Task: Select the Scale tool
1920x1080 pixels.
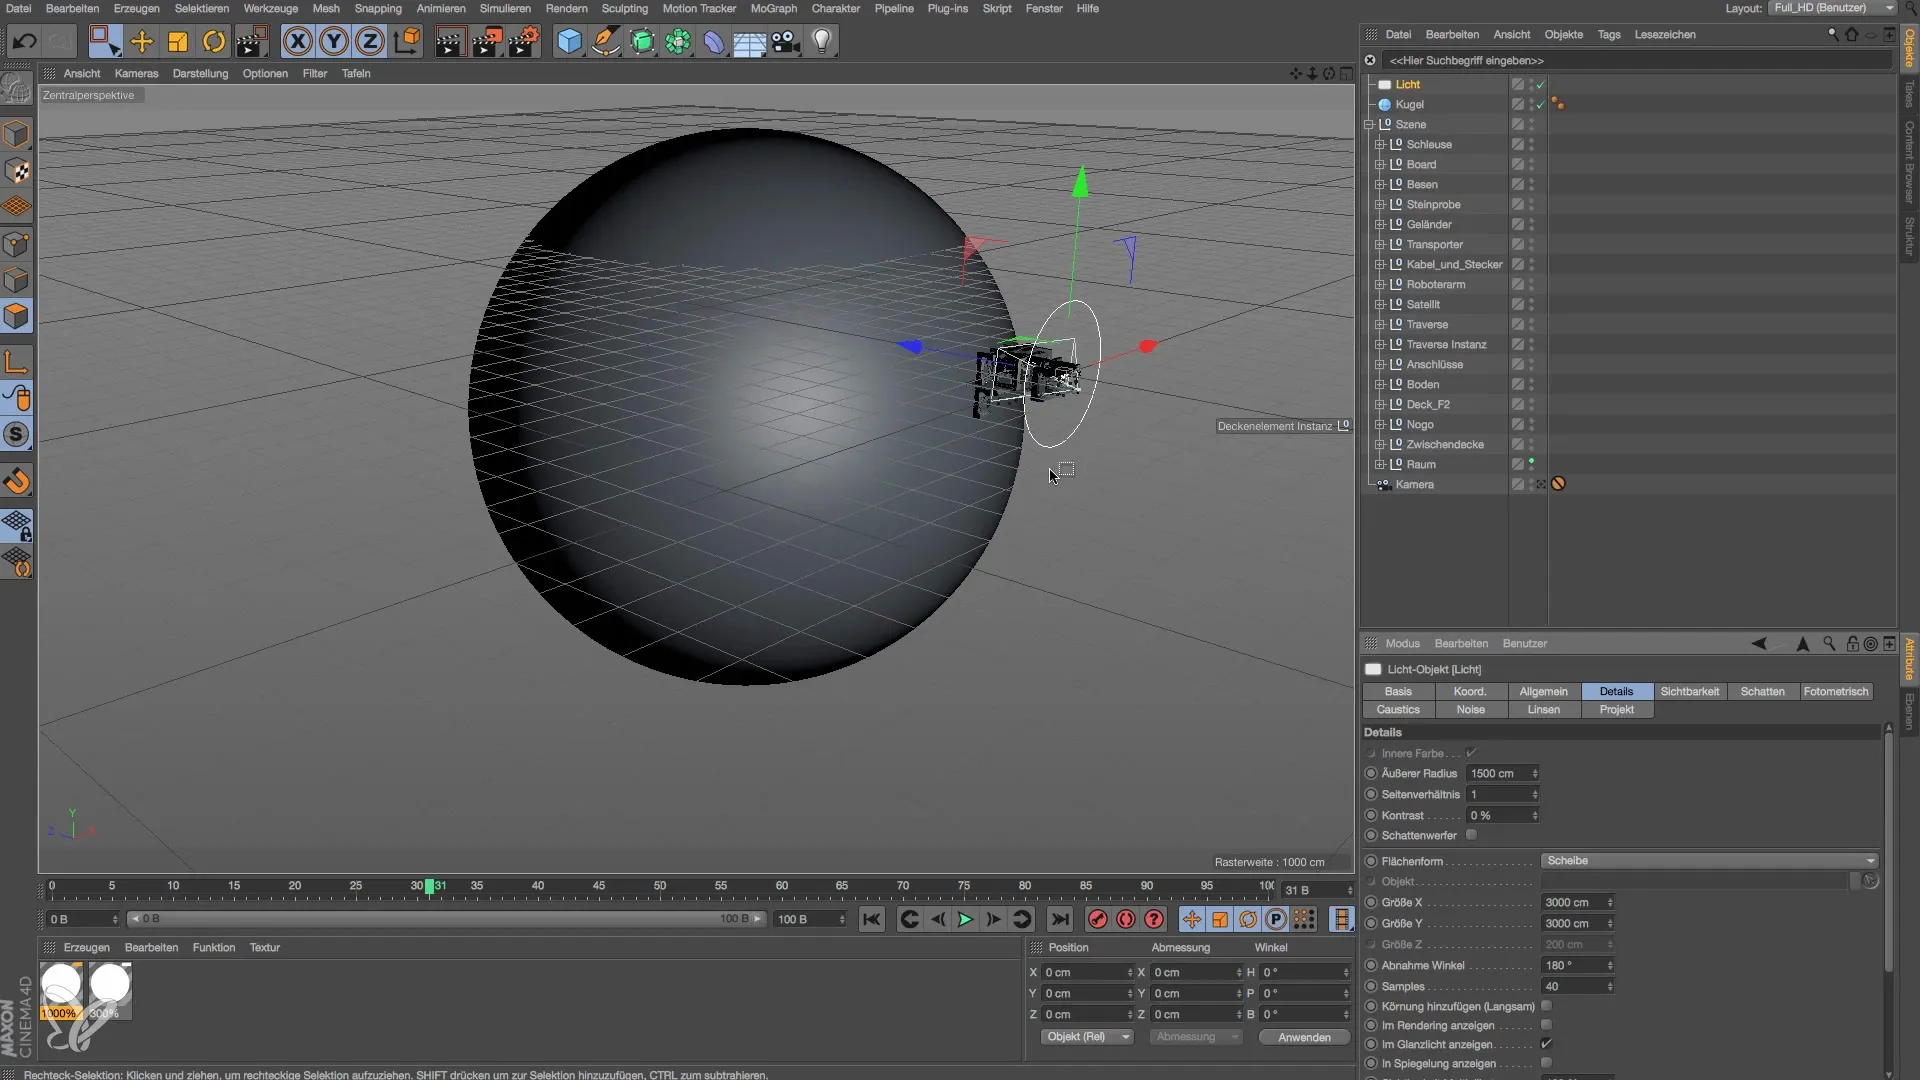Action: (x=178, y=41)
